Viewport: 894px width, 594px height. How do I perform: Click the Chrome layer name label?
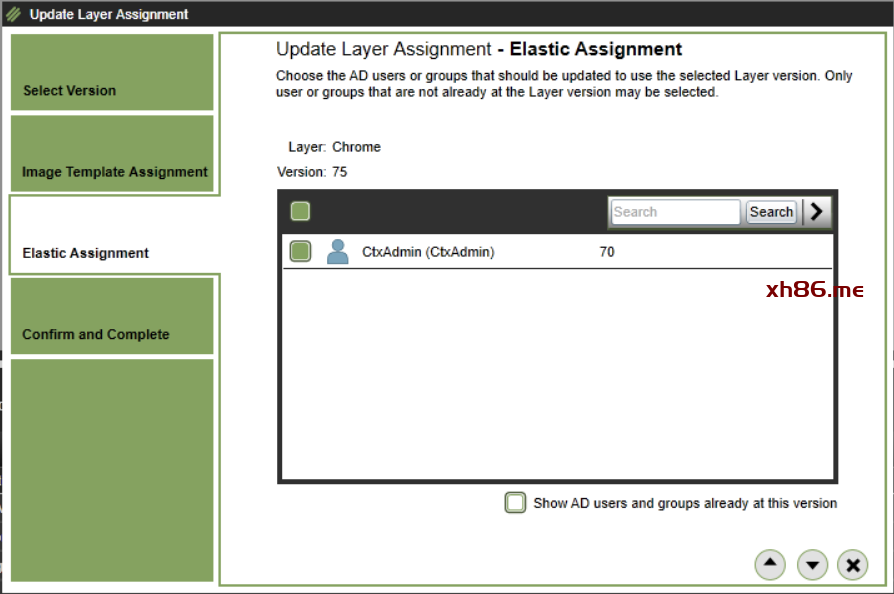click(356, 147)
